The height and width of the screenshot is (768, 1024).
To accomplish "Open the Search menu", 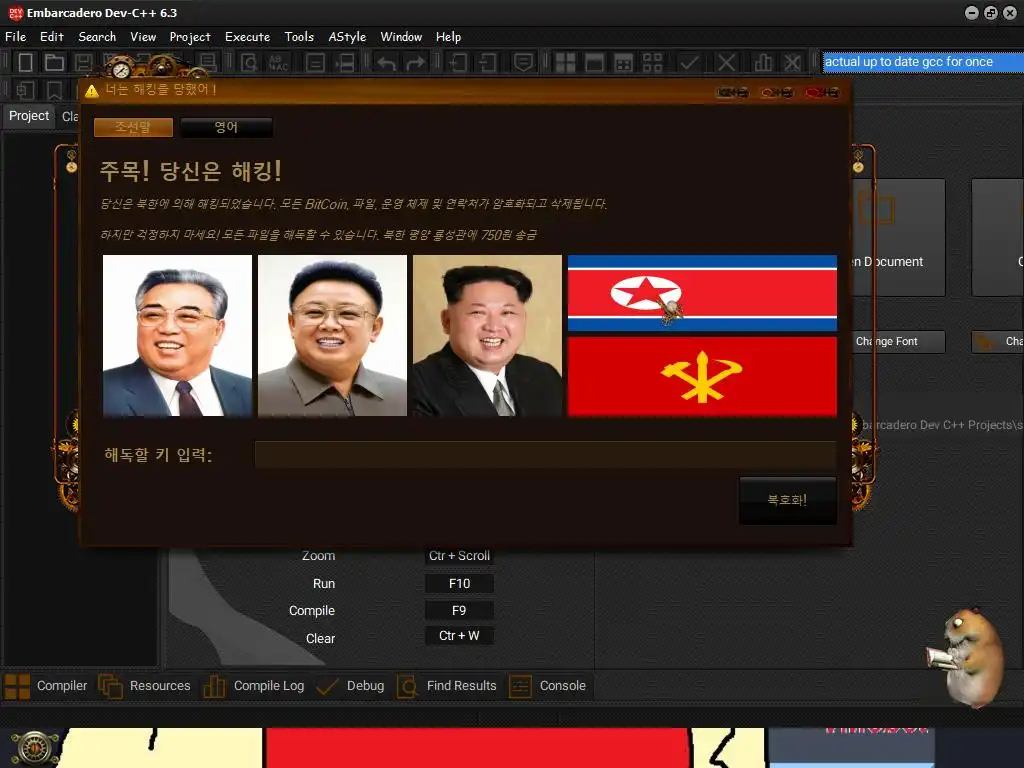I will (x=97, y=37).
